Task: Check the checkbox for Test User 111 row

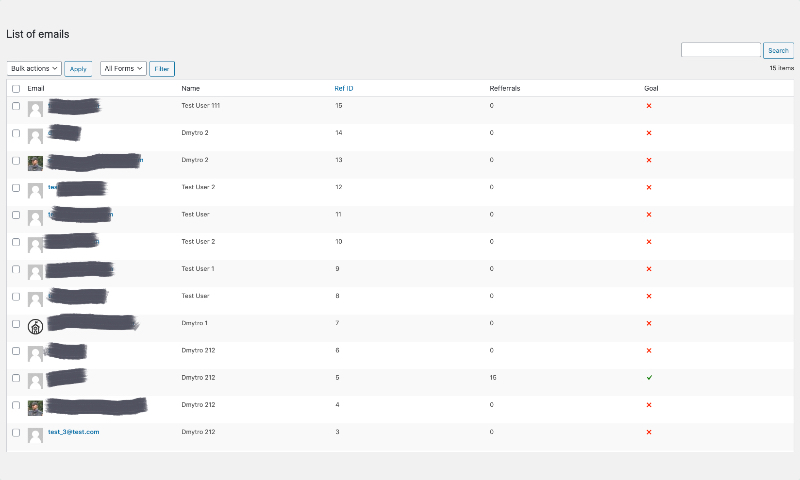Action: point(16,106)
